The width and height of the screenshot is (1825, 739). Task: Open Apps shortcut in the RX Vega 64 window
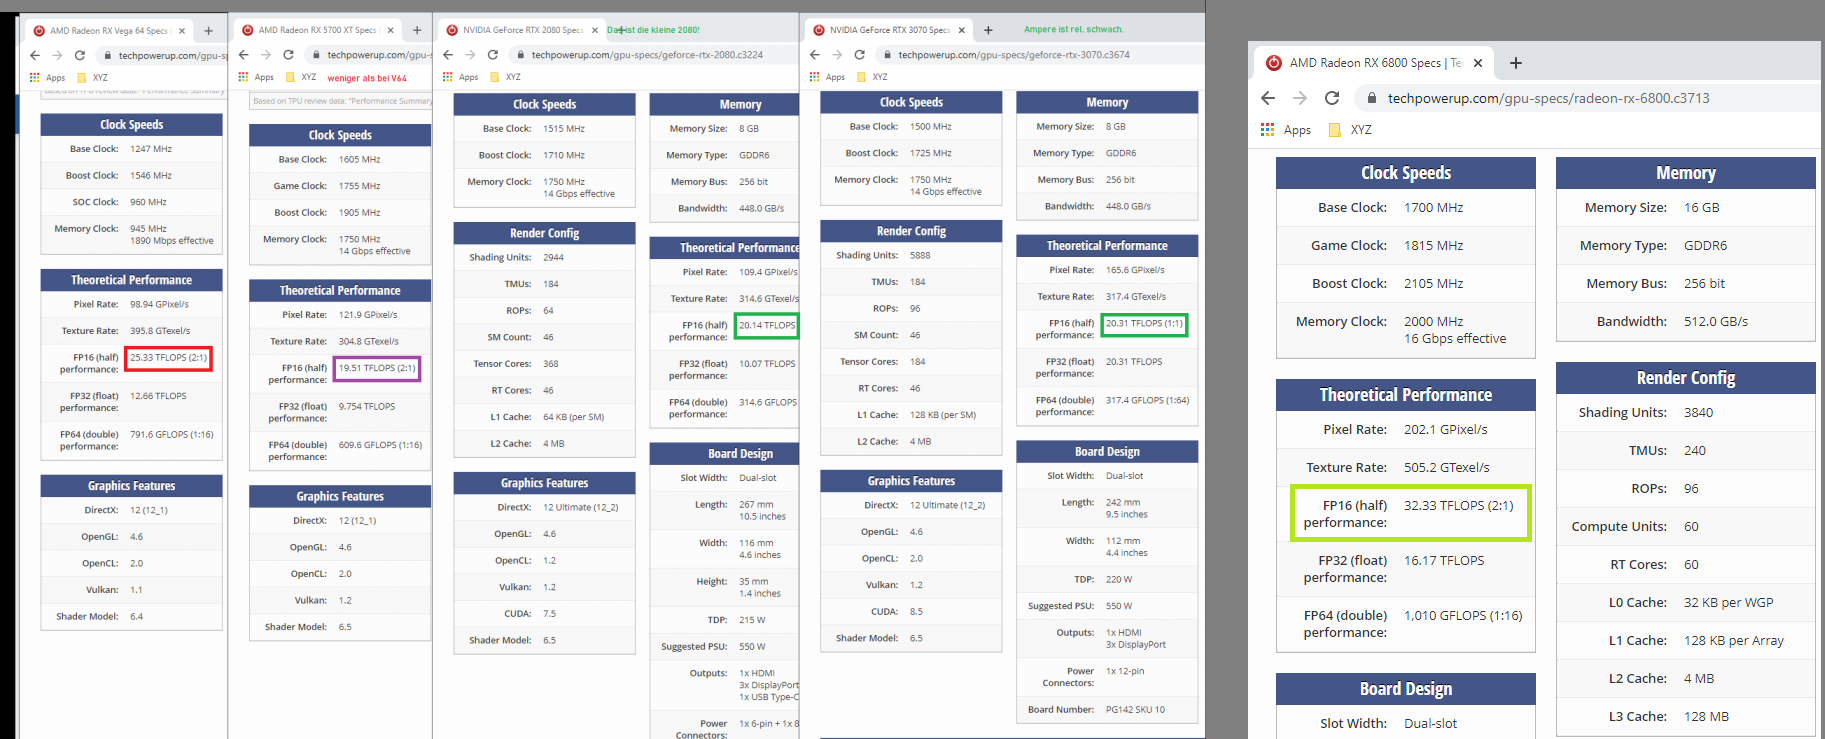pyautogui.click(x=48, y=78)
